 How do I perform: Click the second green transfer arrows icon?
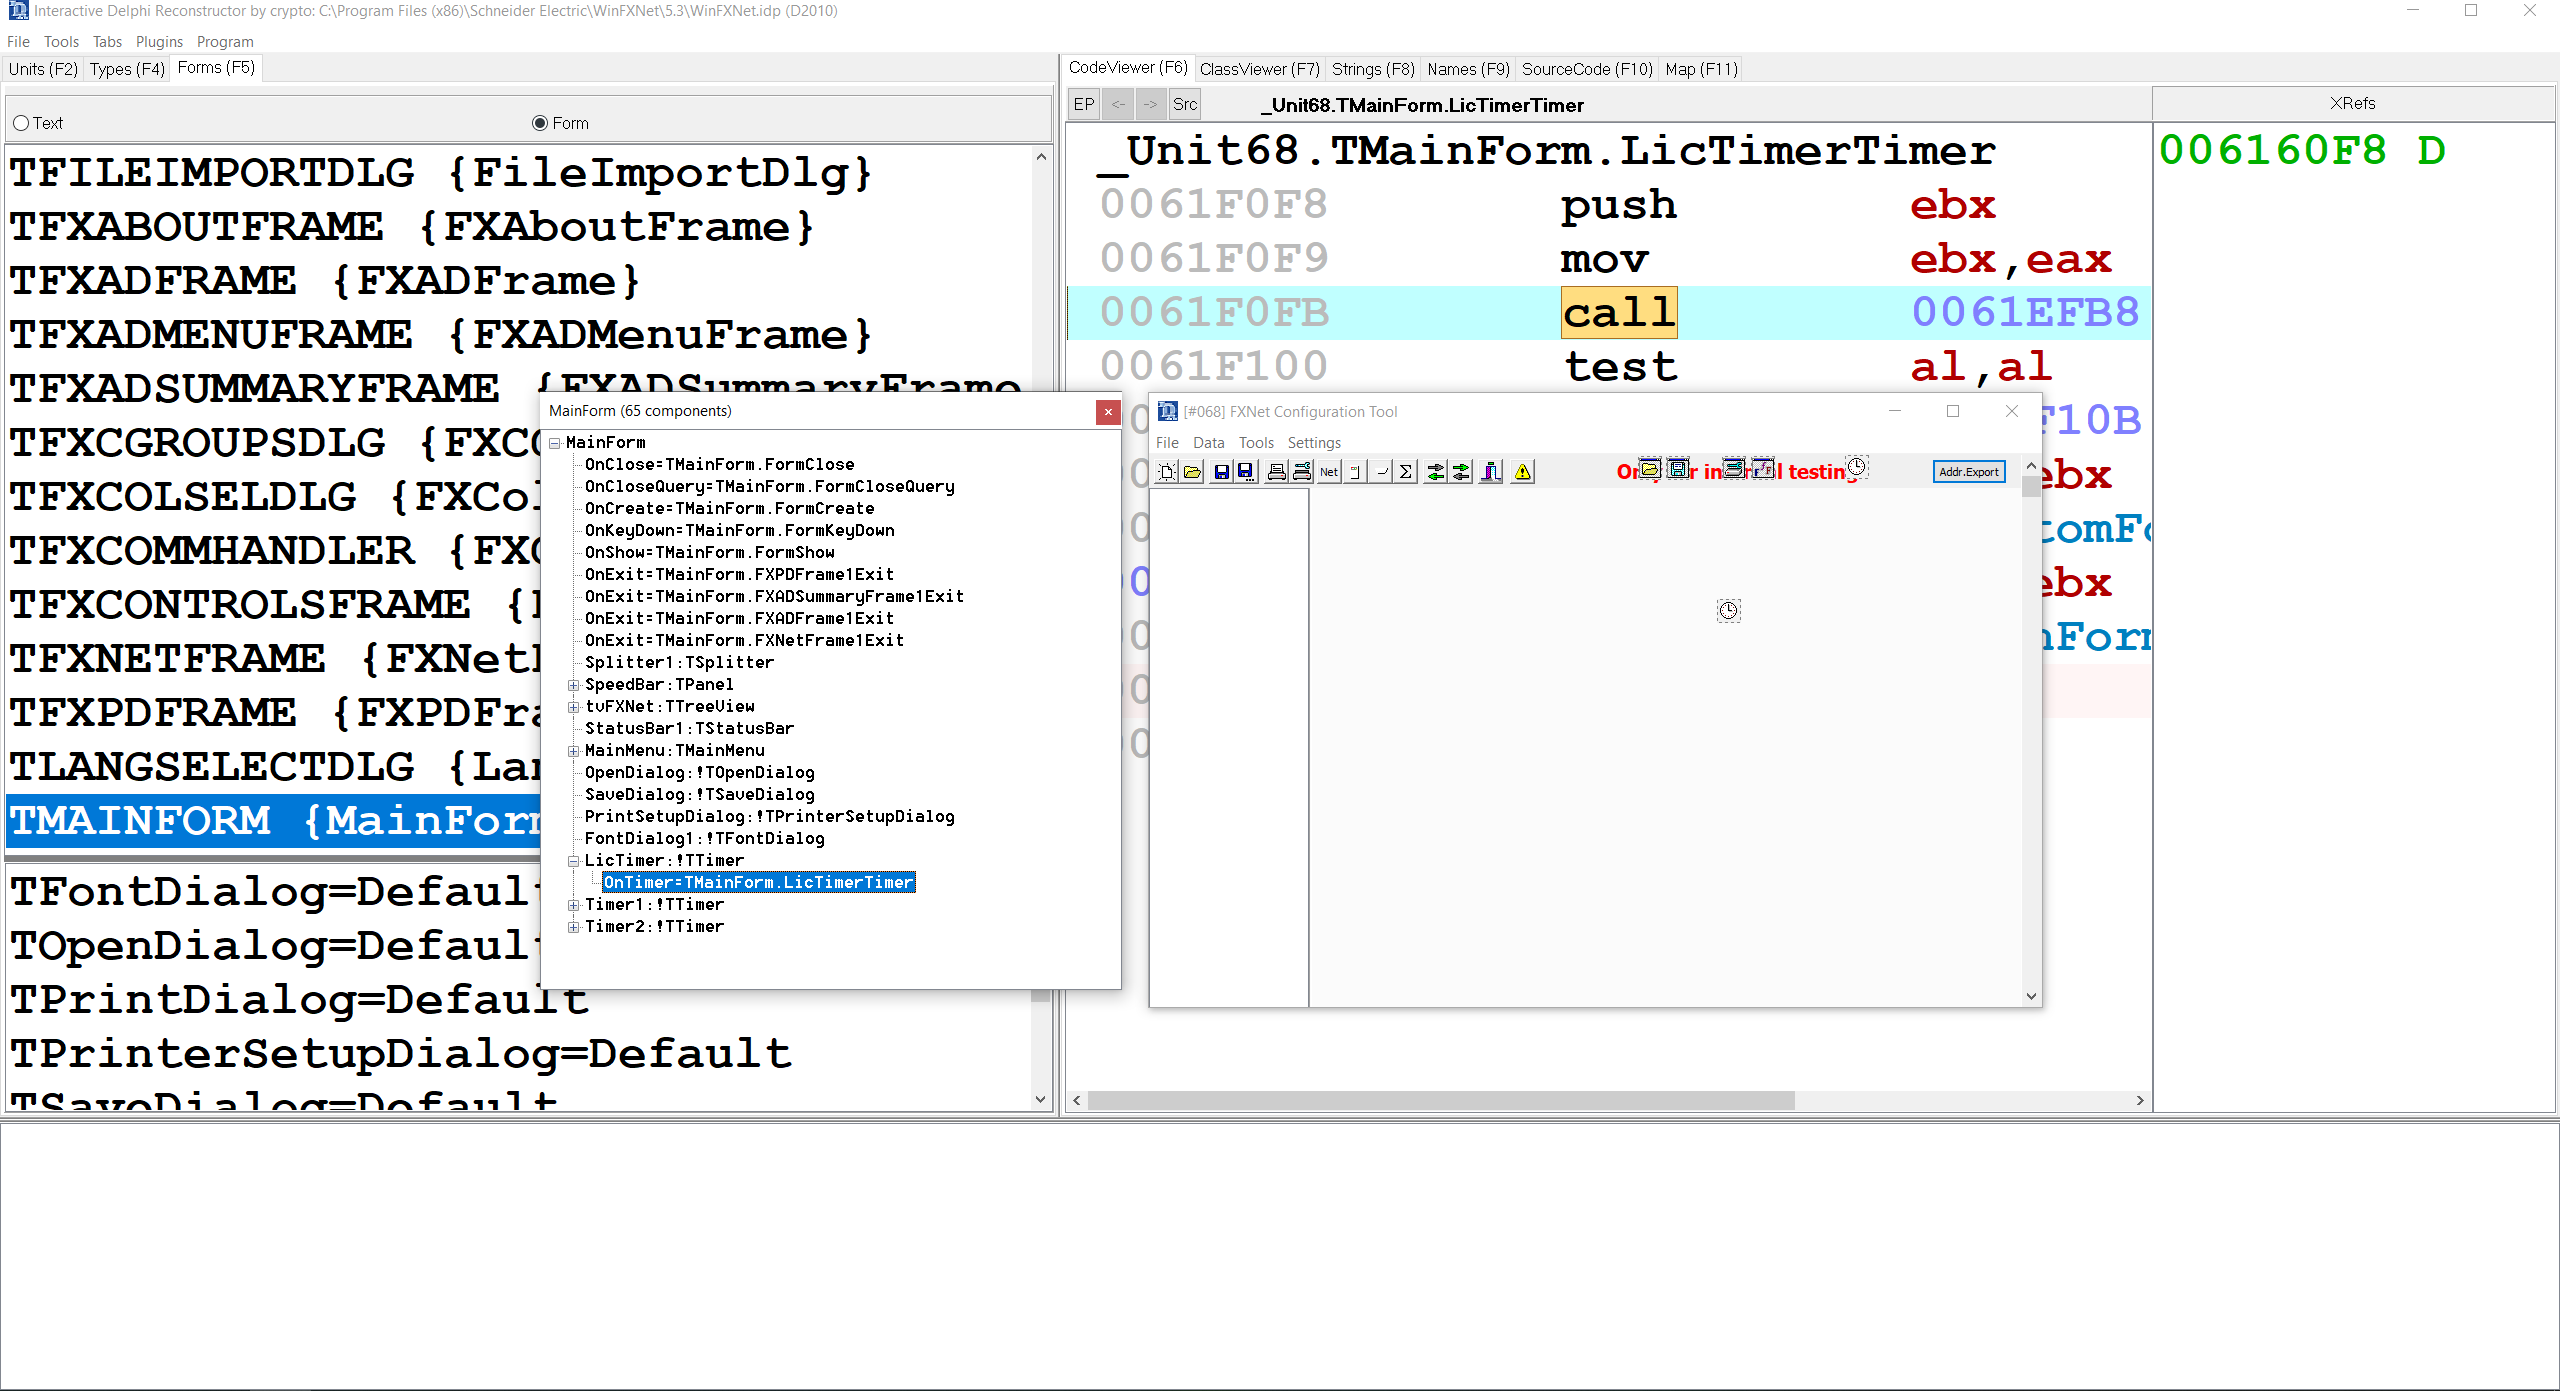[1461, 472]
